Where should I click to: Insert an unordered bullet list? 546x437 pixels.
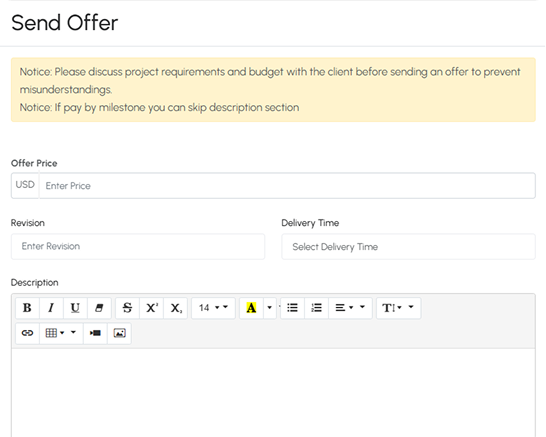tap(292, 308)
